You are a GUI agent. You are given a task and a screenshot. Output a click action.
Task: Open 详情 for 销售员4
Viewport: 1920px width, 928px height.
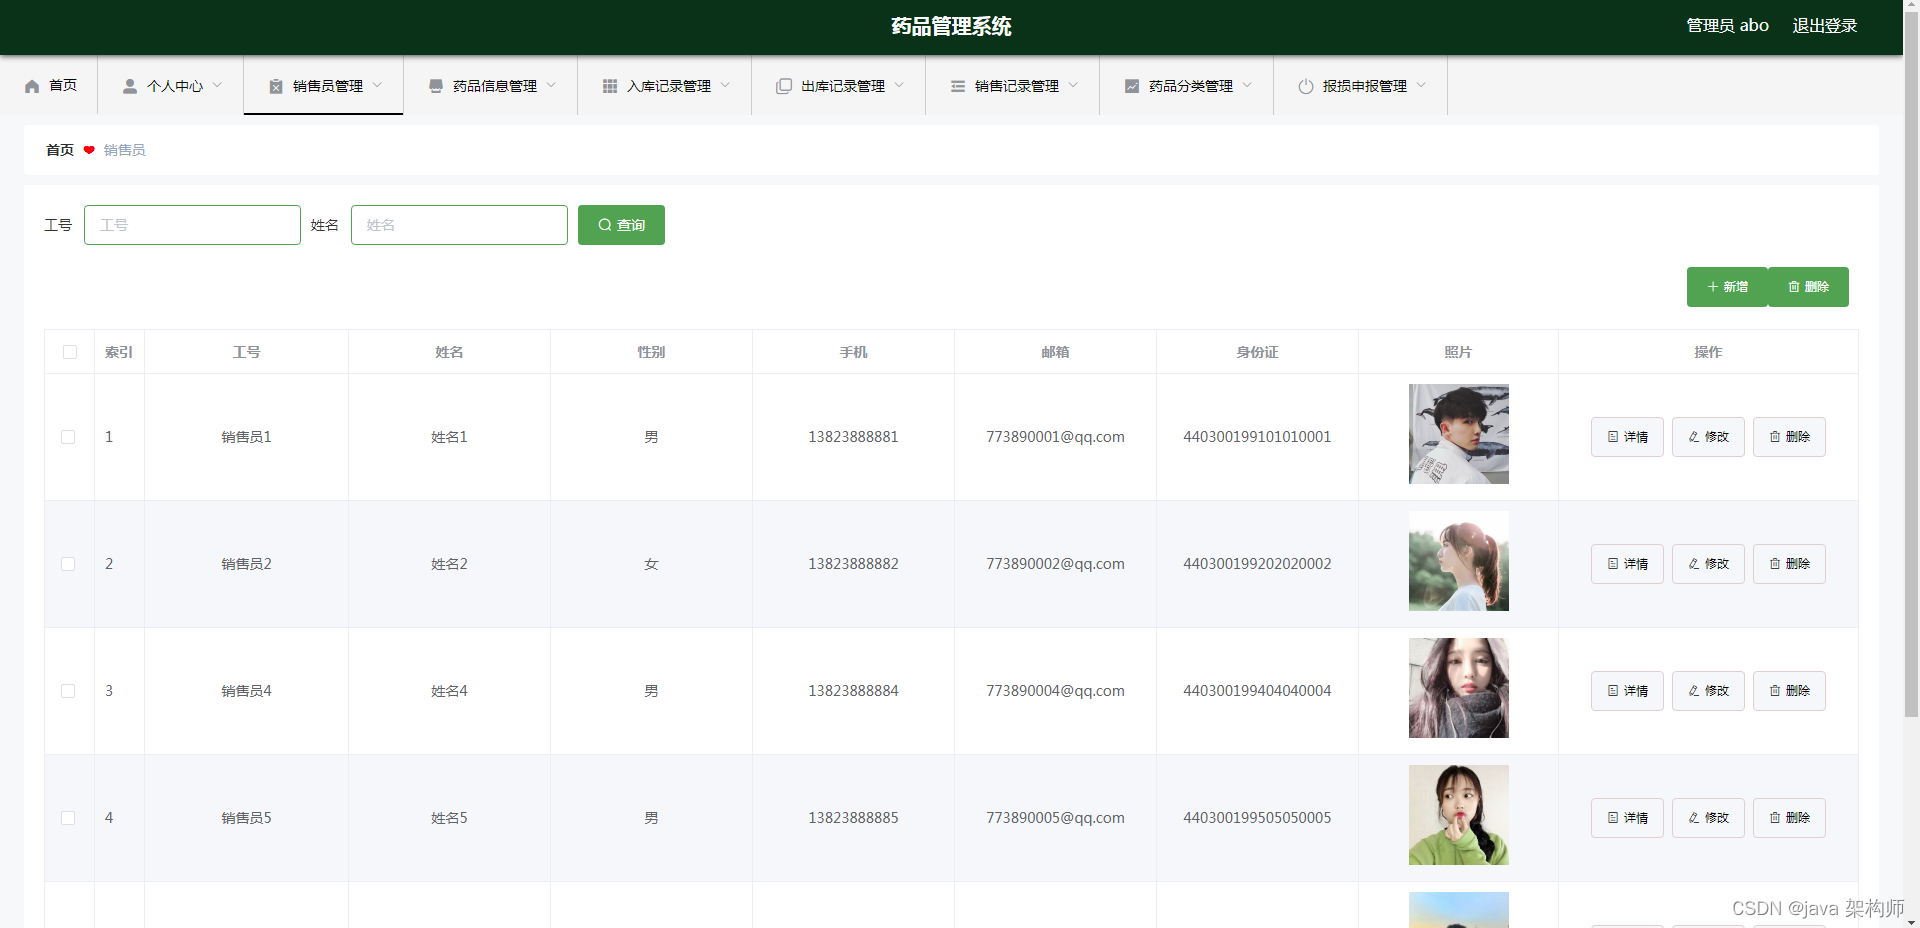[1627, 691]
